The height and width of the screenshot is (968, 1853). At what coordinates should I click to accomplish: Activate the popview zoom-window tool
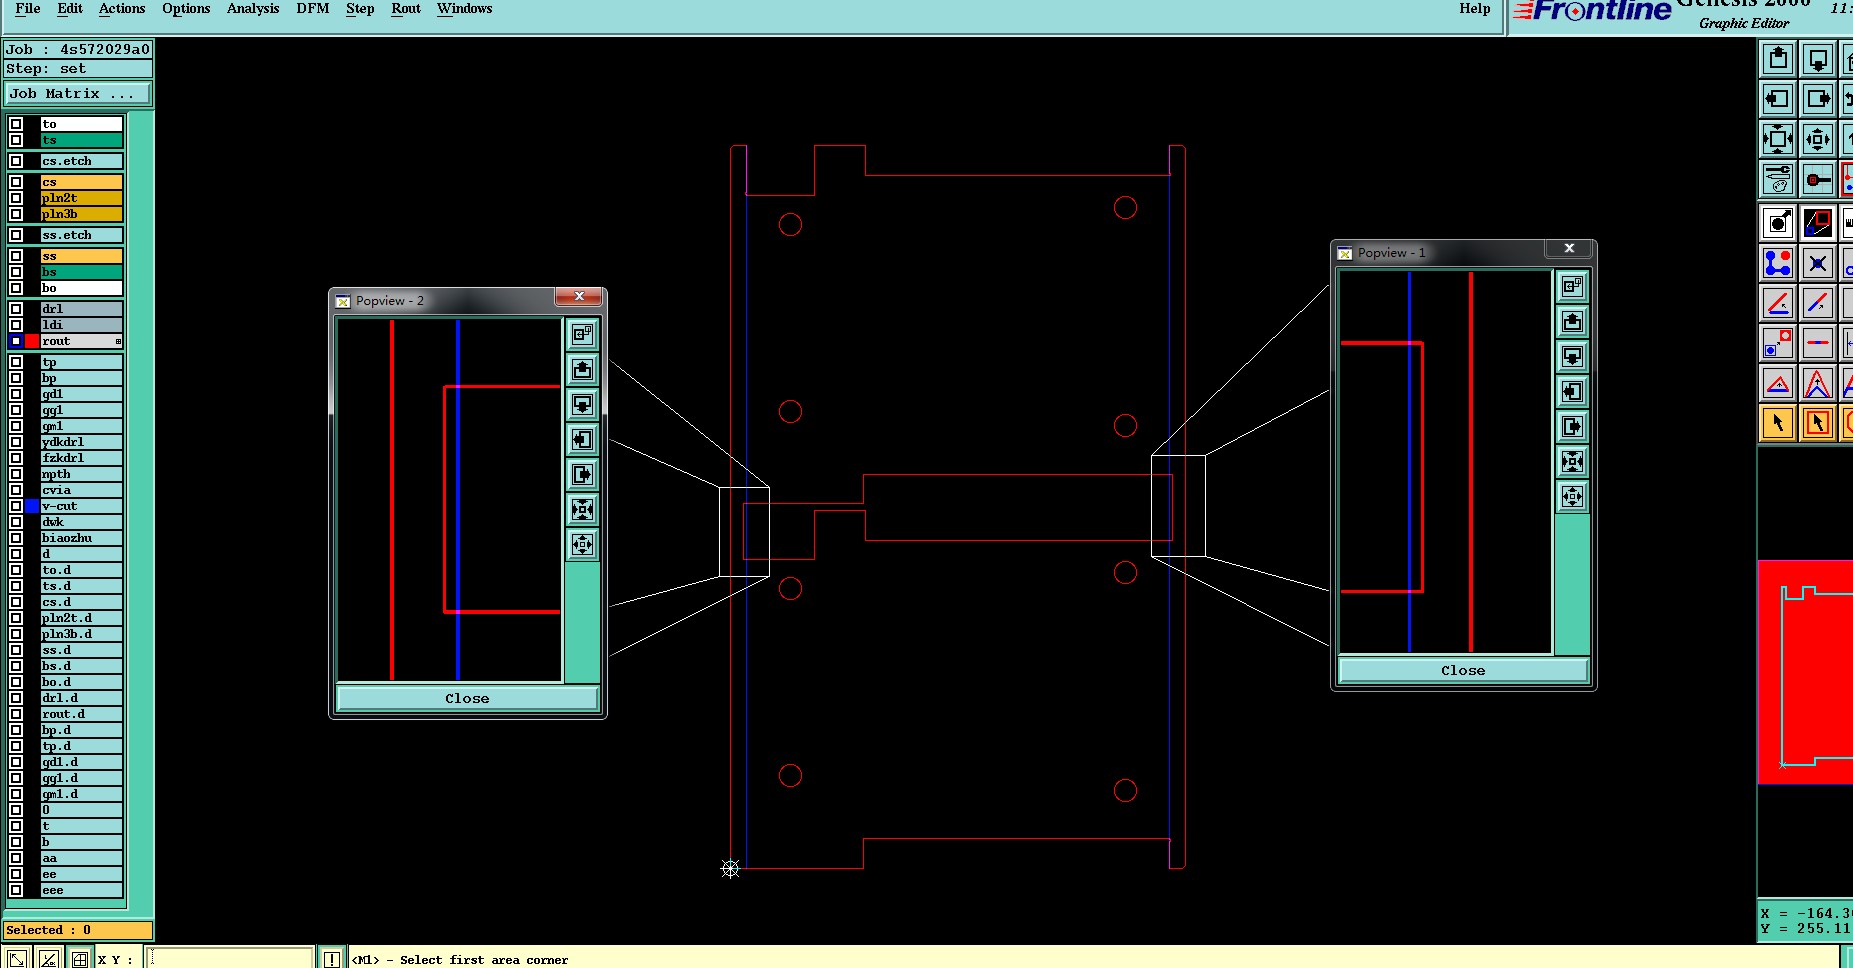click(1818, 222)
